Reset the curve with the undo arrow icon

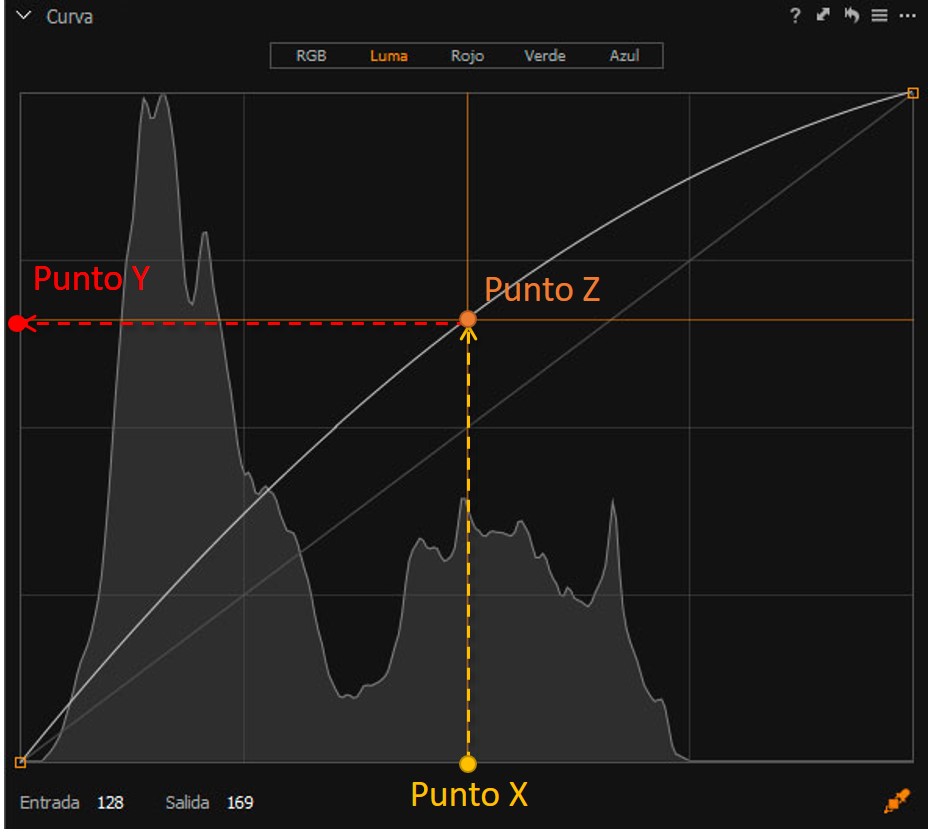[851, 16]
